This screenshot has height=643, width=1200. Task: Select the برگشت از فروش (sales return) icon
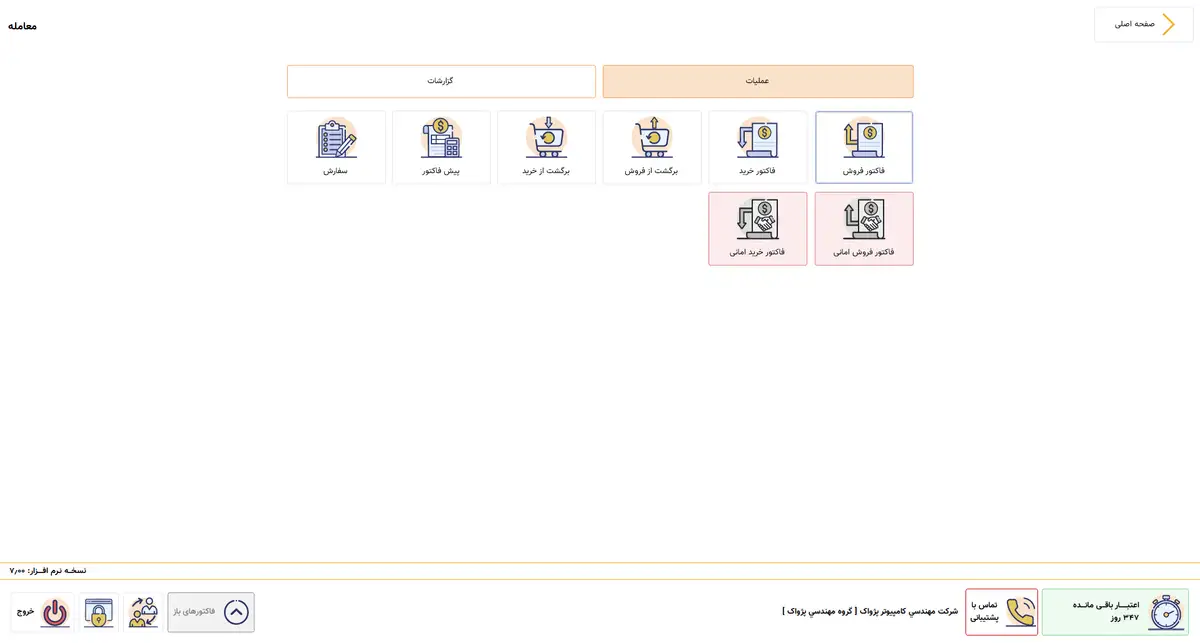coord(652,138)
